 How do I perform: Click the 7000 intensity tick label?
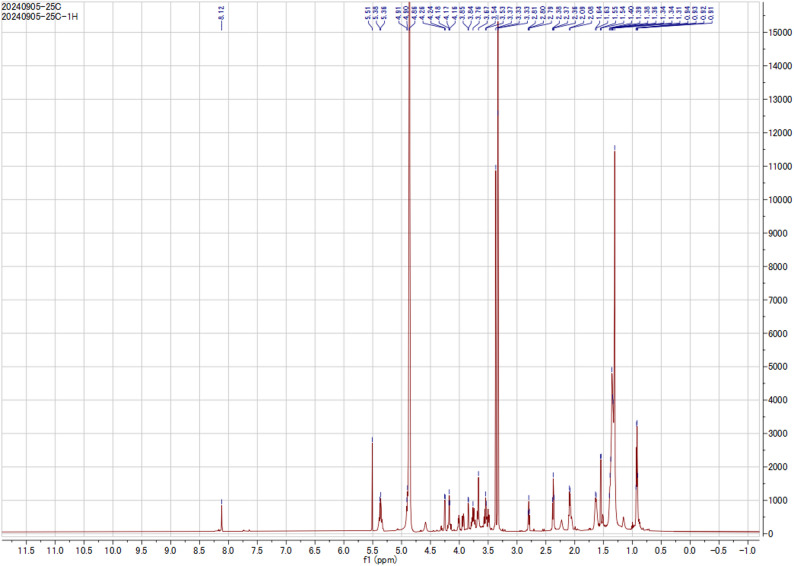tap(779, 300)
